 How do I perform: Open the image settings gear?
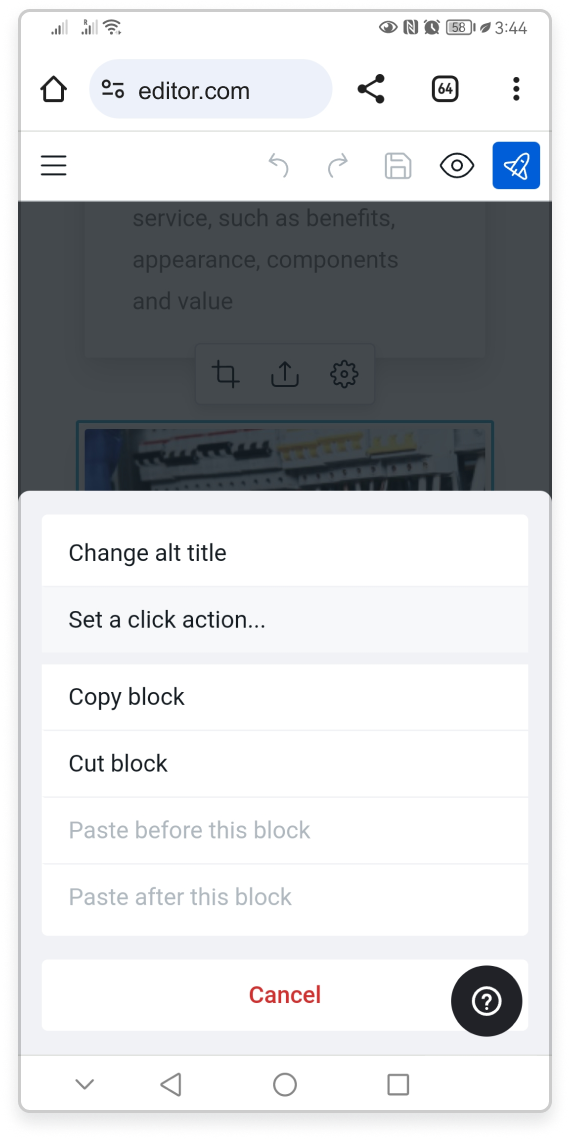pos(344,374)
